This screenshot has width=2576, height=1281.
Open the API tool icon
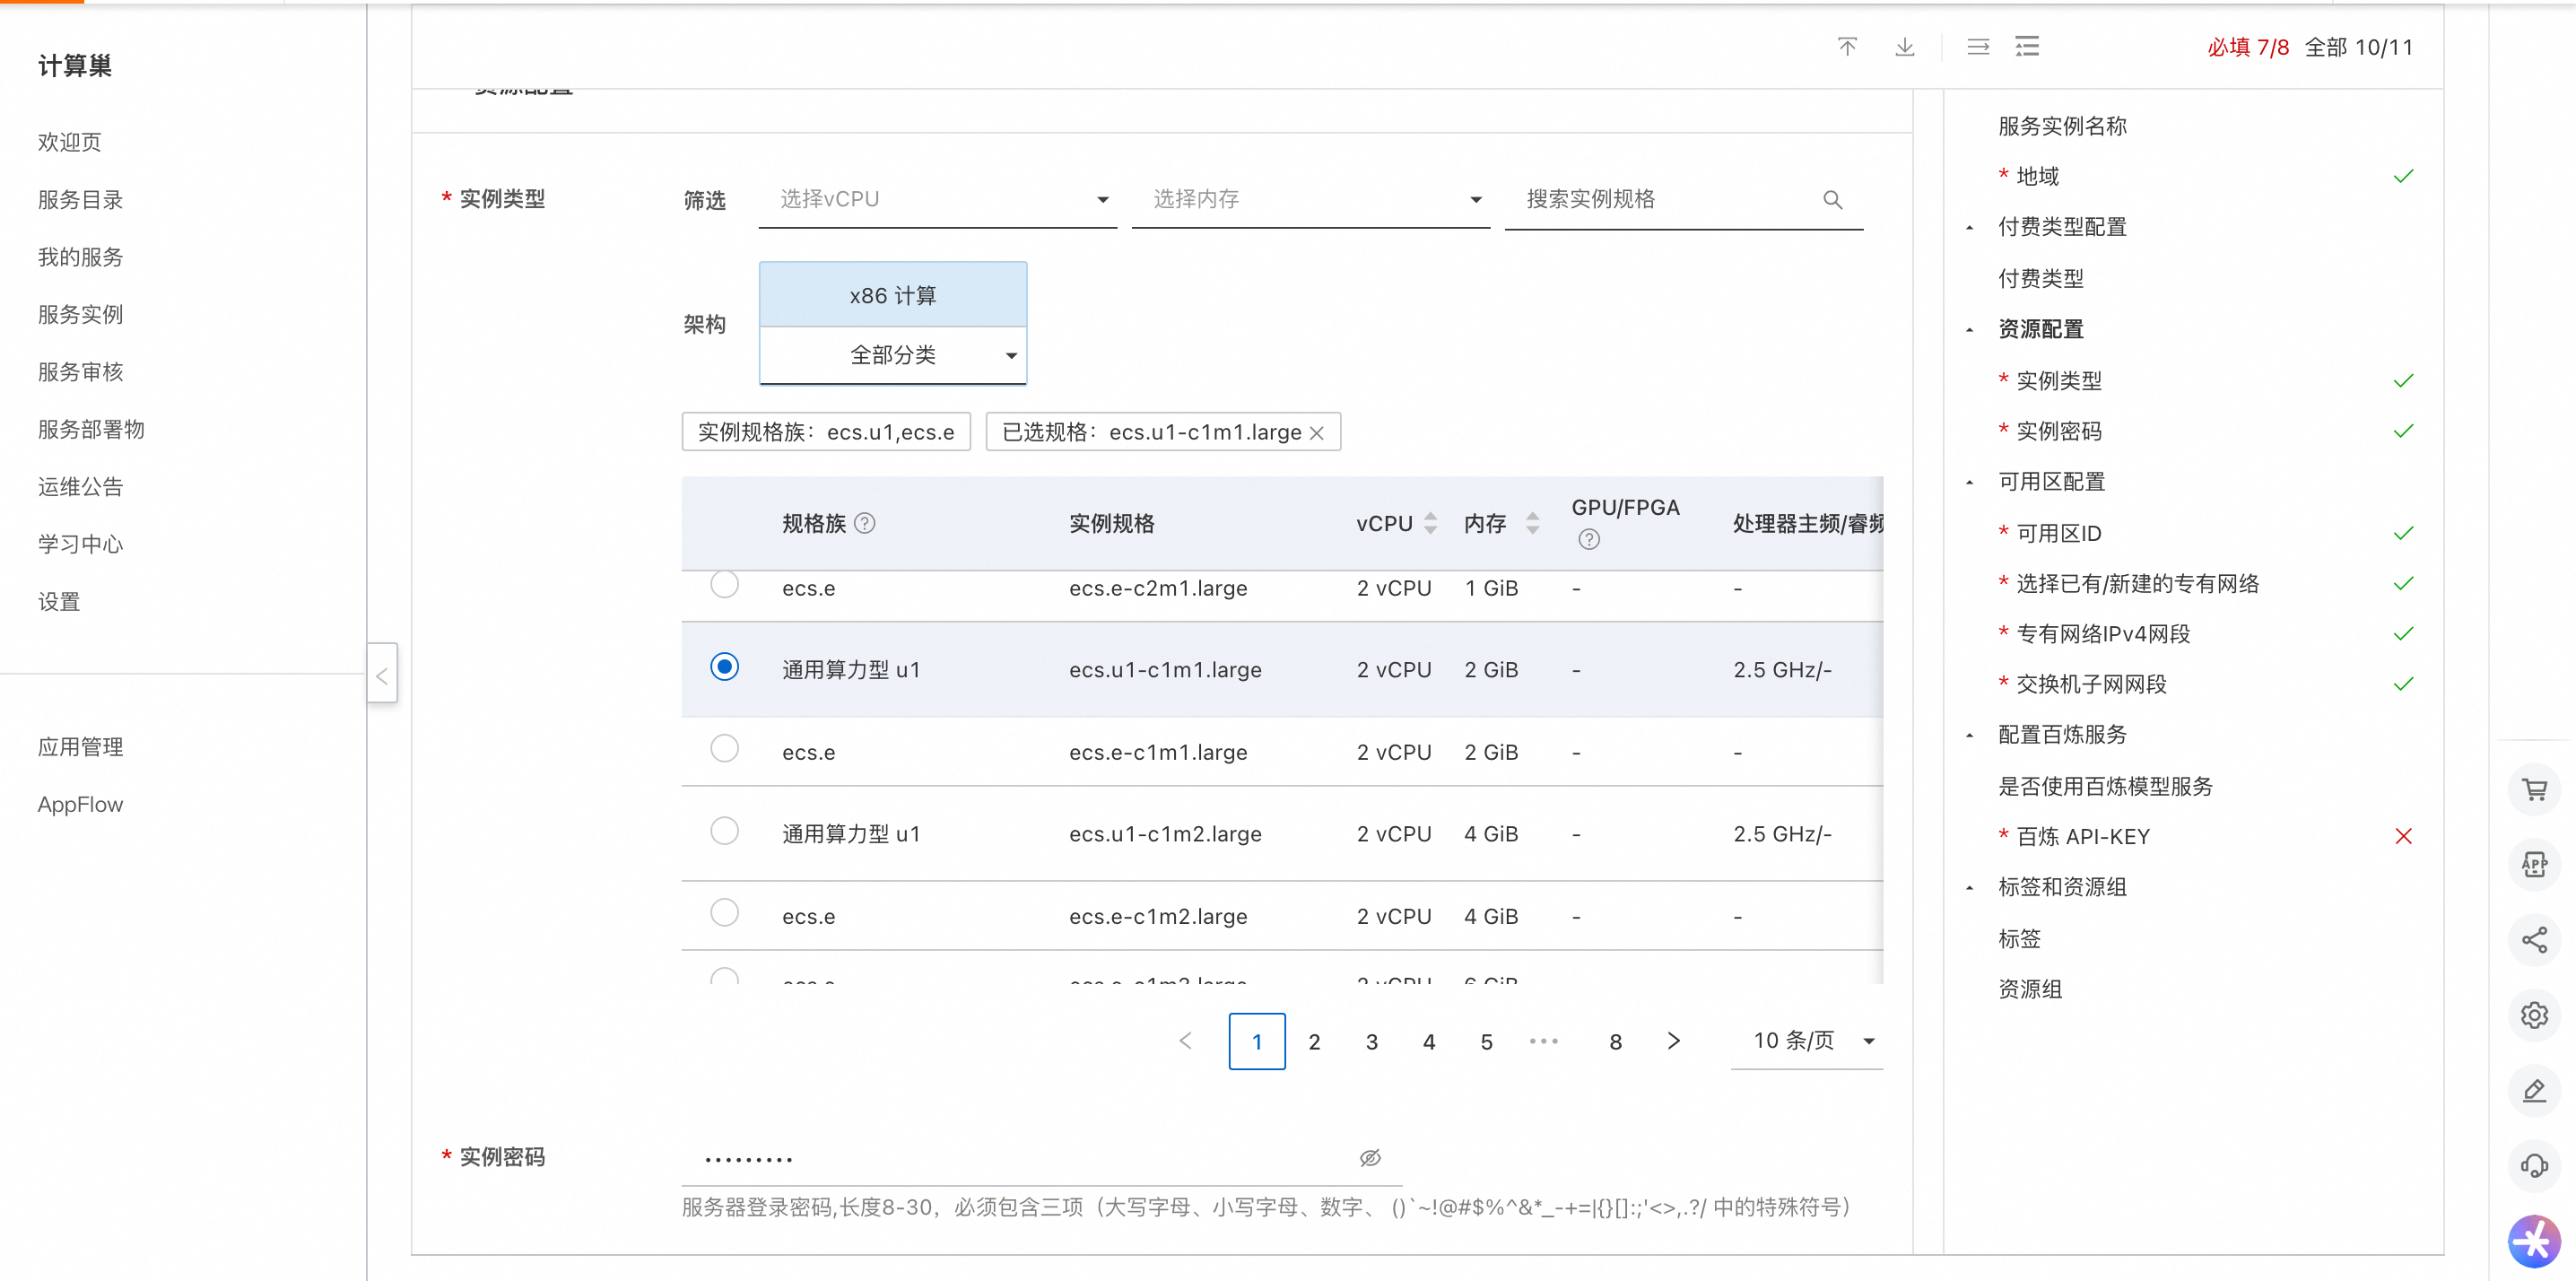tap(2533, 864)
